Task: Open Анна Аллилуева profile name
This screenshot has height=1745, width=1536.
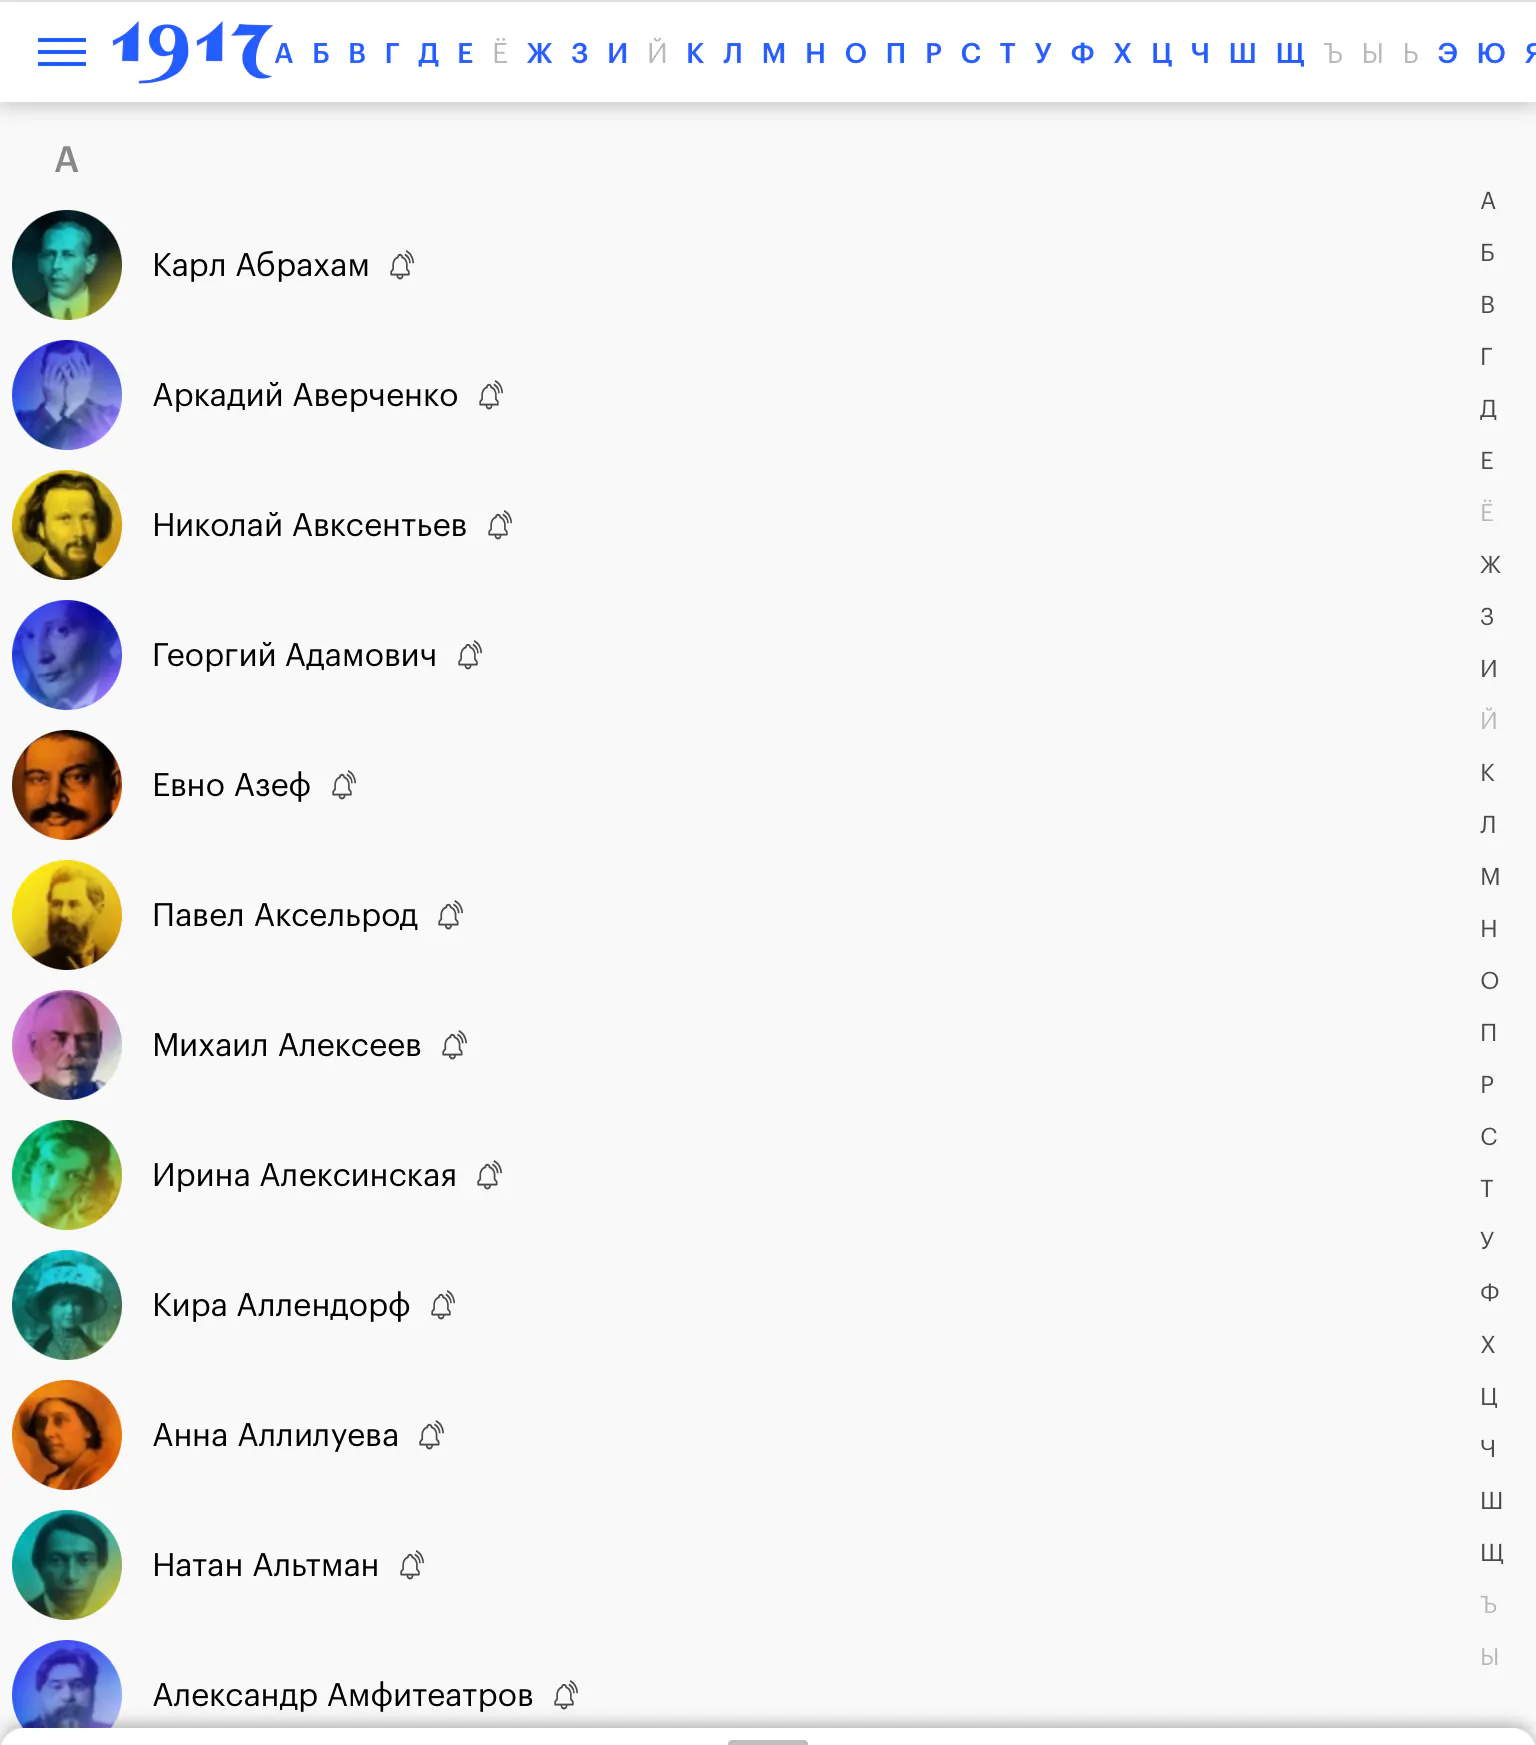Action: 275,1435
